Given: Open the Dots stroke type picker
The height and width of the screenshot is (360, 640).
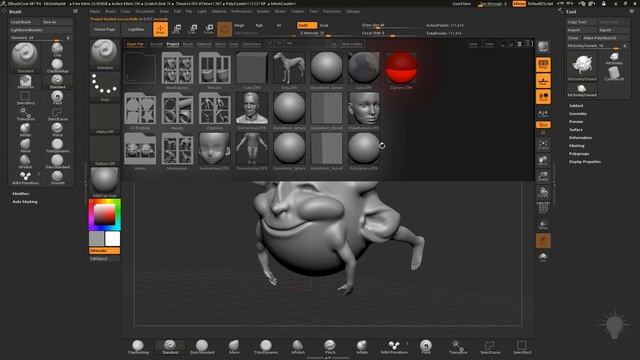Looking at the screenshot, I should [104, 87].
